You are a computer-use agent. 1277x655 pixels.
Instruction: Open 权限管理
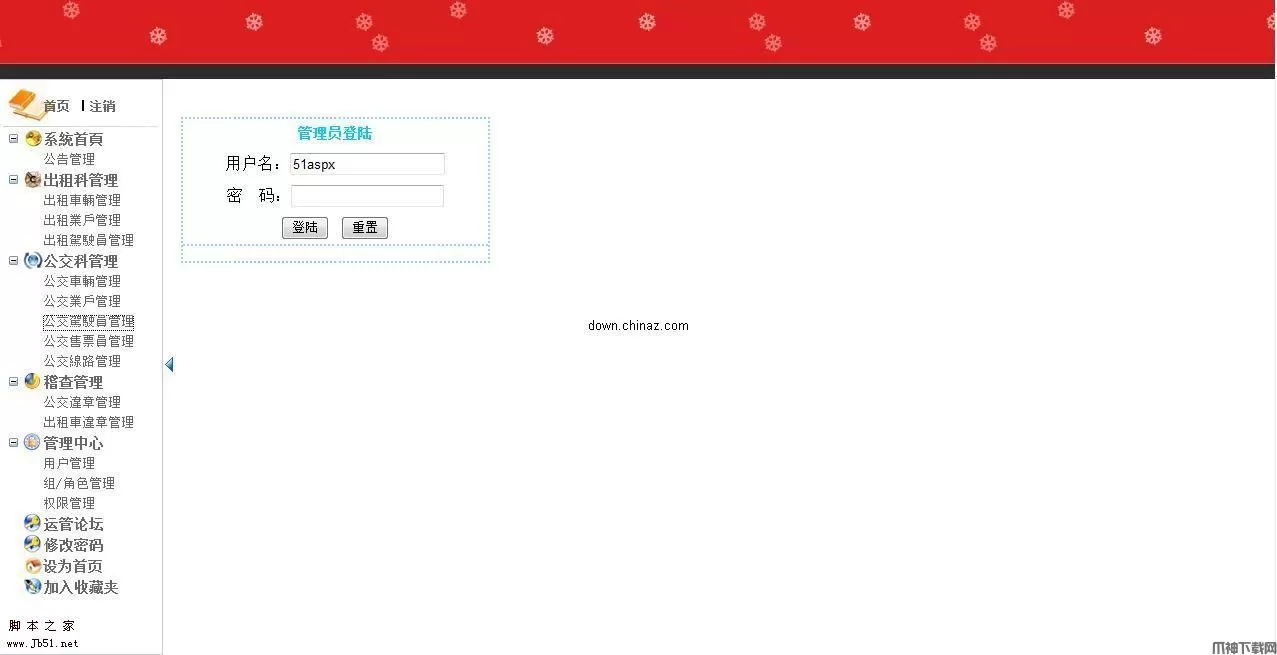click(69, 503)
